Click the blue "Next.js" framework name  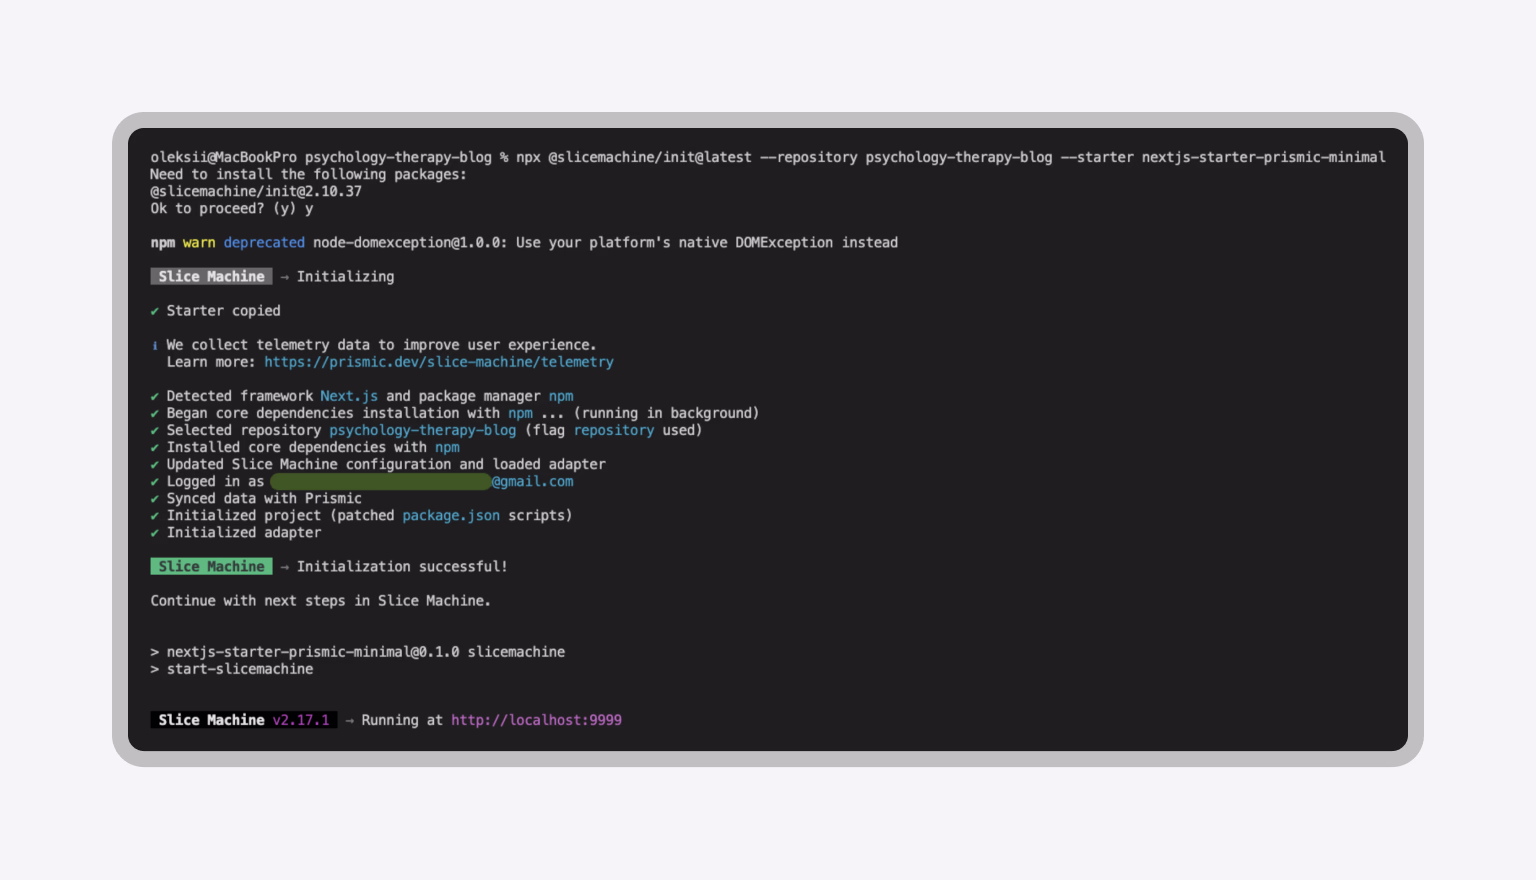349,396
